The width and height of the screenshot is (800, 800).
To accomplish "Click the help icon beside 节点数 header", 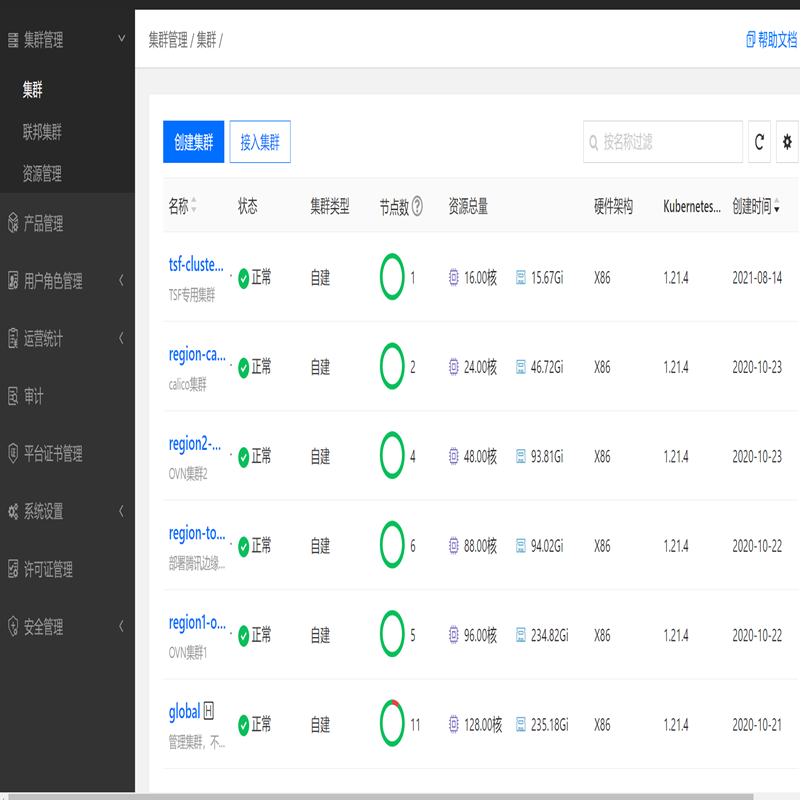I will [x=417, y=207].
